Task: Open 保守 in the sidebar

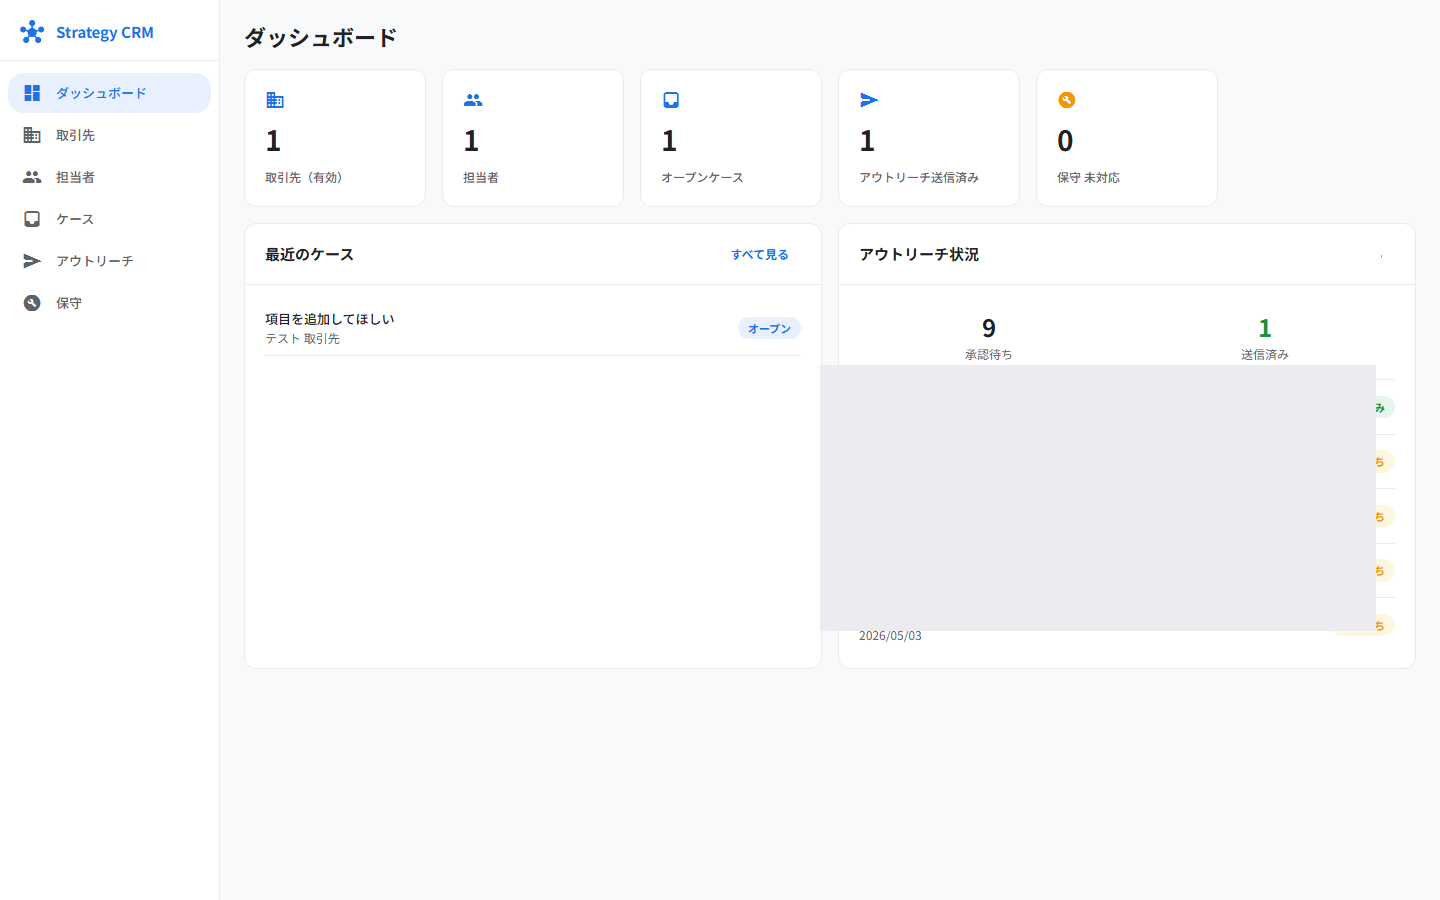Action: [110, 303]
